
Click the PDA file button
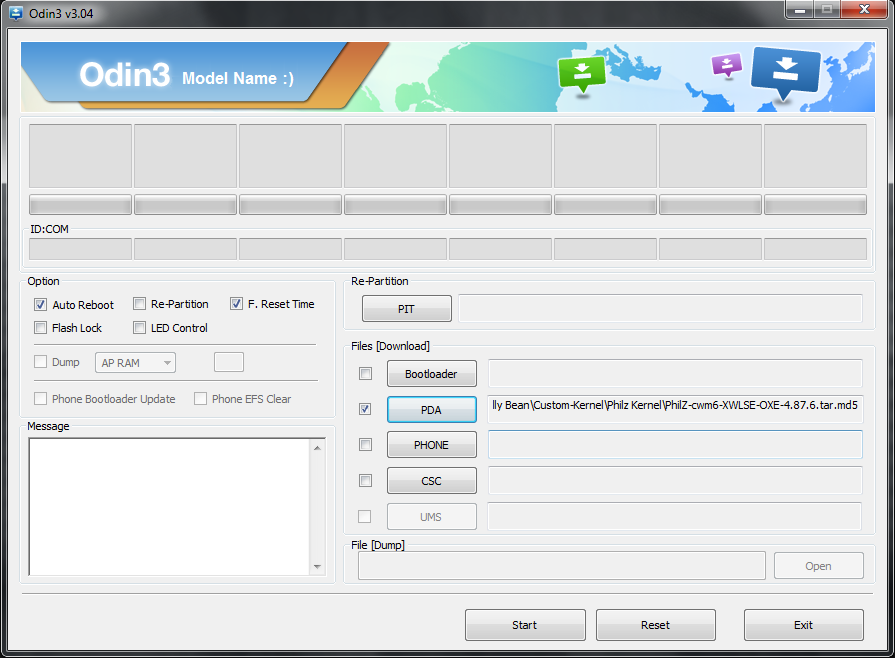[x=432, y=410]
